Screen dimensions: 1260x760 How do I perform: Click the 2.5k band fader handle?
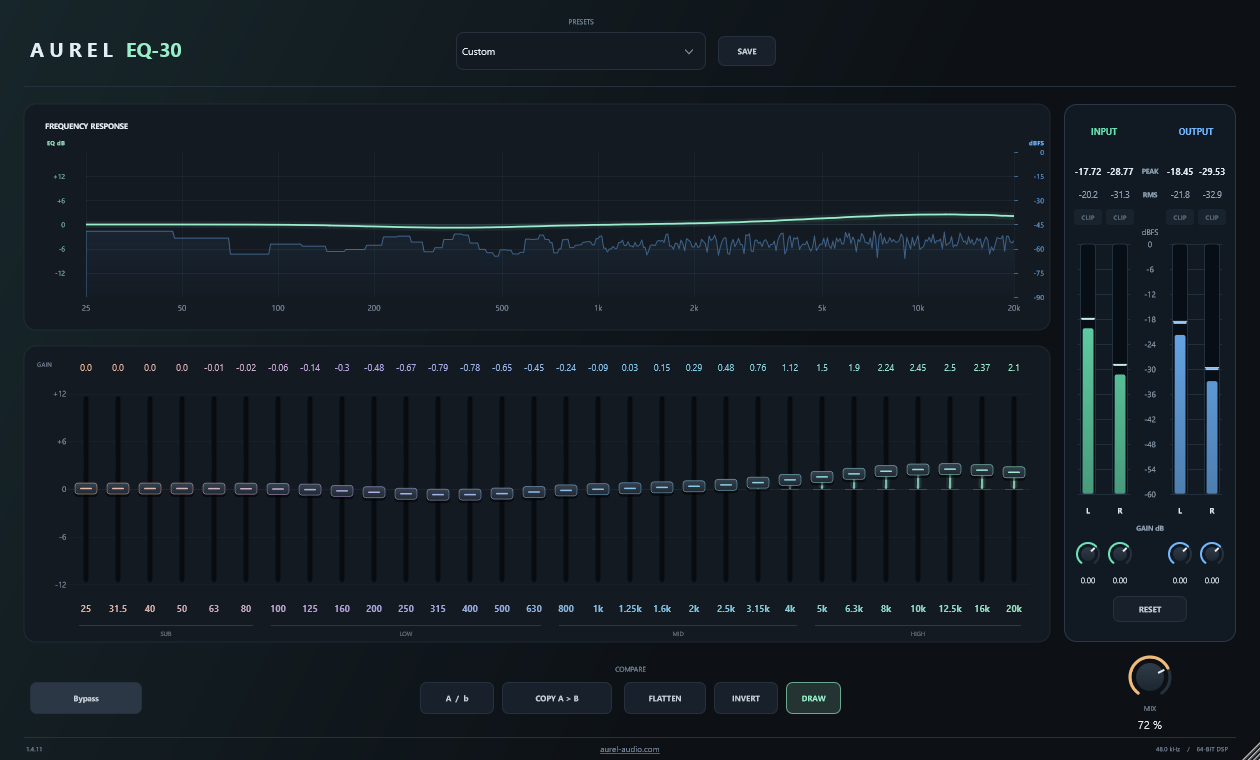point(726,484)
